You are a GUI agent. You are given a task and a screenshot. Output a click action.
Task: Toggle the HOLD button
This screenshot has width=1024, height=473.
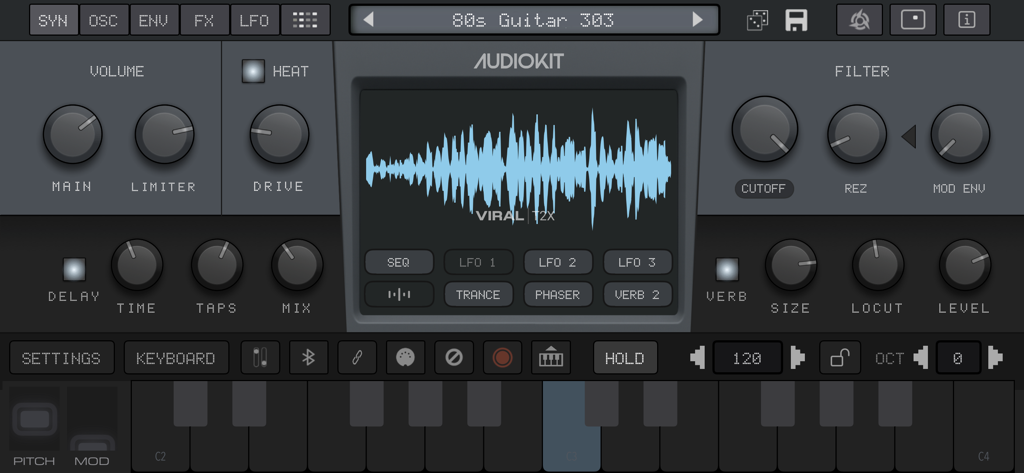[625, 358]
